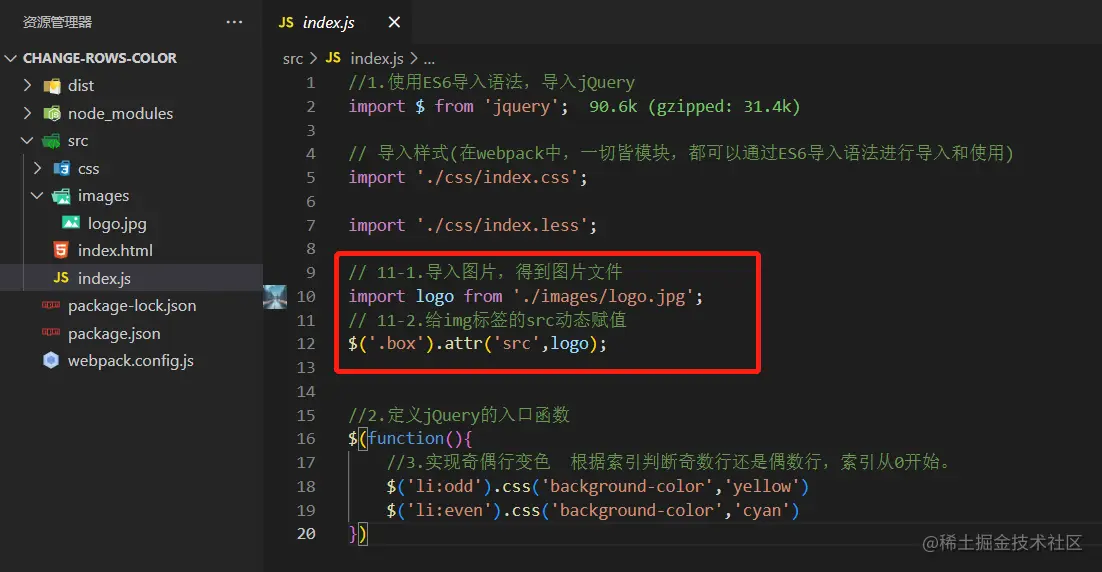Click the logo.jpg image file icon
Viewport: 1102px width, 572px height.
click(x=71, y=223)
